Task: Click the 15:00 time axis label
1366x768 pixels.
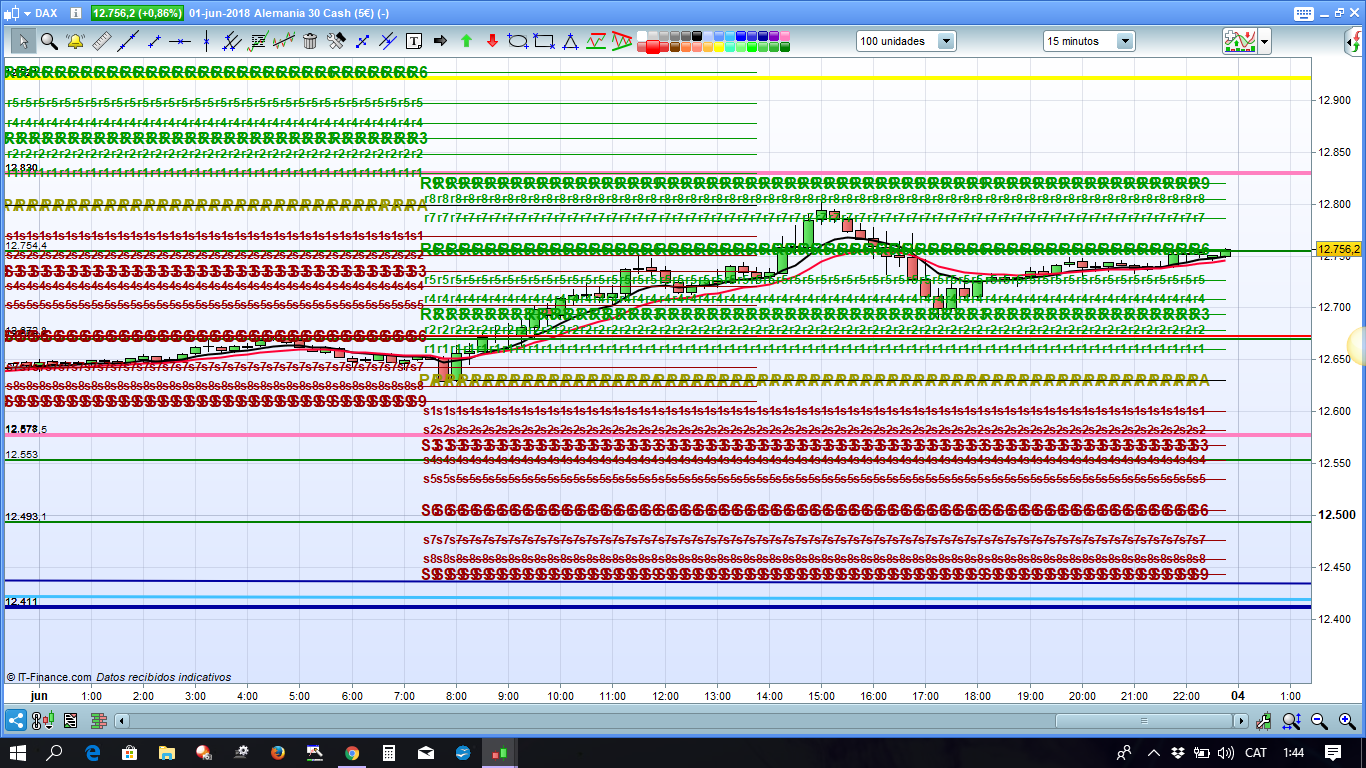Action: click(822, 696)
